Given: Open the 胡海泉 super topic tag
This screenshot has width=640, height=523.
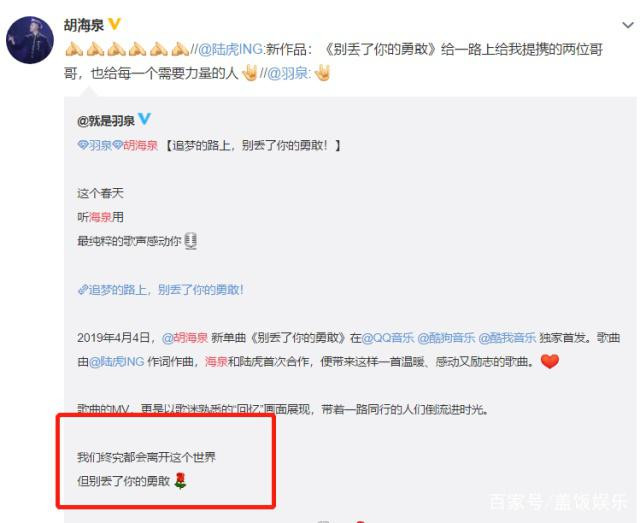Looking at the screenshot, I should [x=136, y=145].
